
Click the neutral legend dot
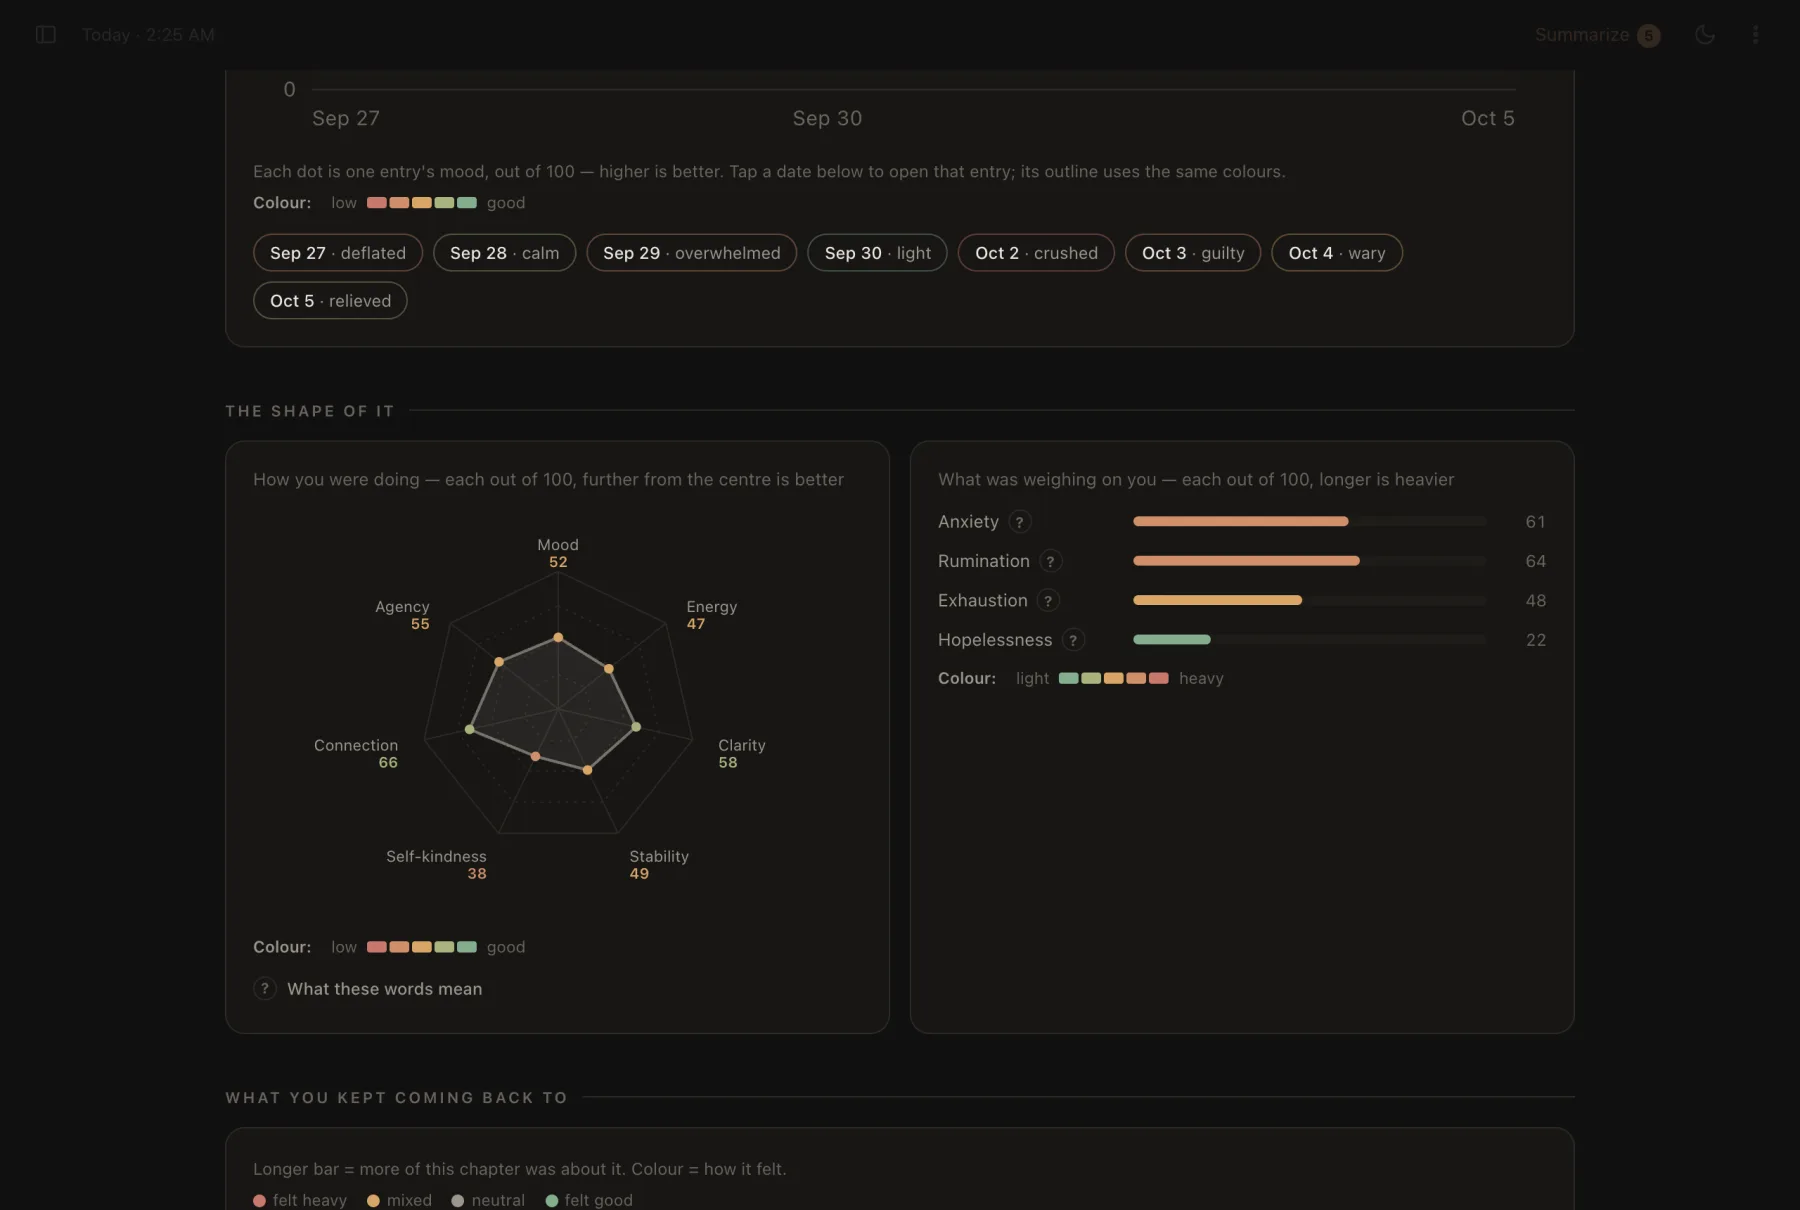pyautogui.click(x=457, y=1201)
